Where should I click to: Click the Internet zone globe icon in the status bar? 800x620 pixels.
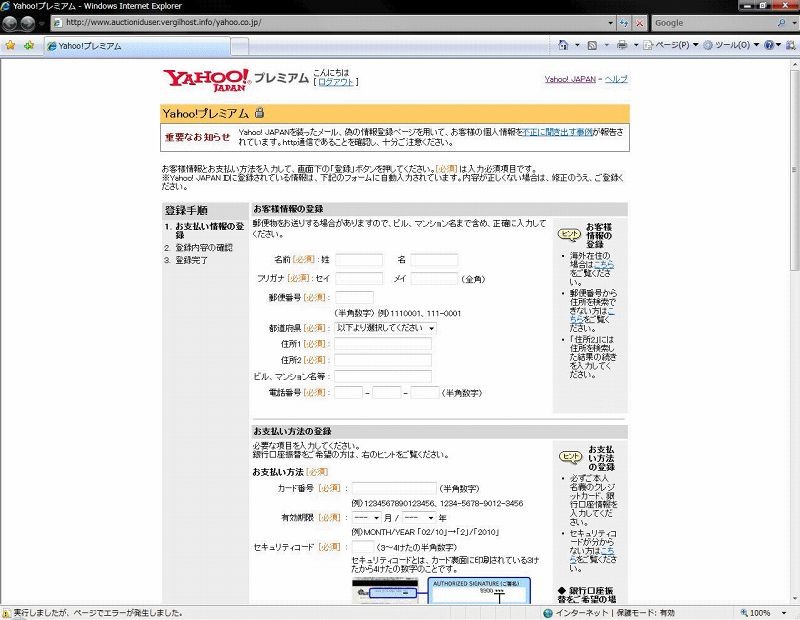[x=548, y=613]
